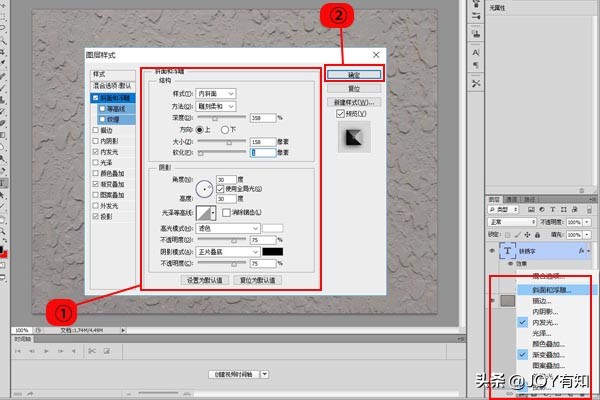The image size is (600, 400).
Task: Toggle the 预览(V) preview checkbox
Action: [340, 114]
